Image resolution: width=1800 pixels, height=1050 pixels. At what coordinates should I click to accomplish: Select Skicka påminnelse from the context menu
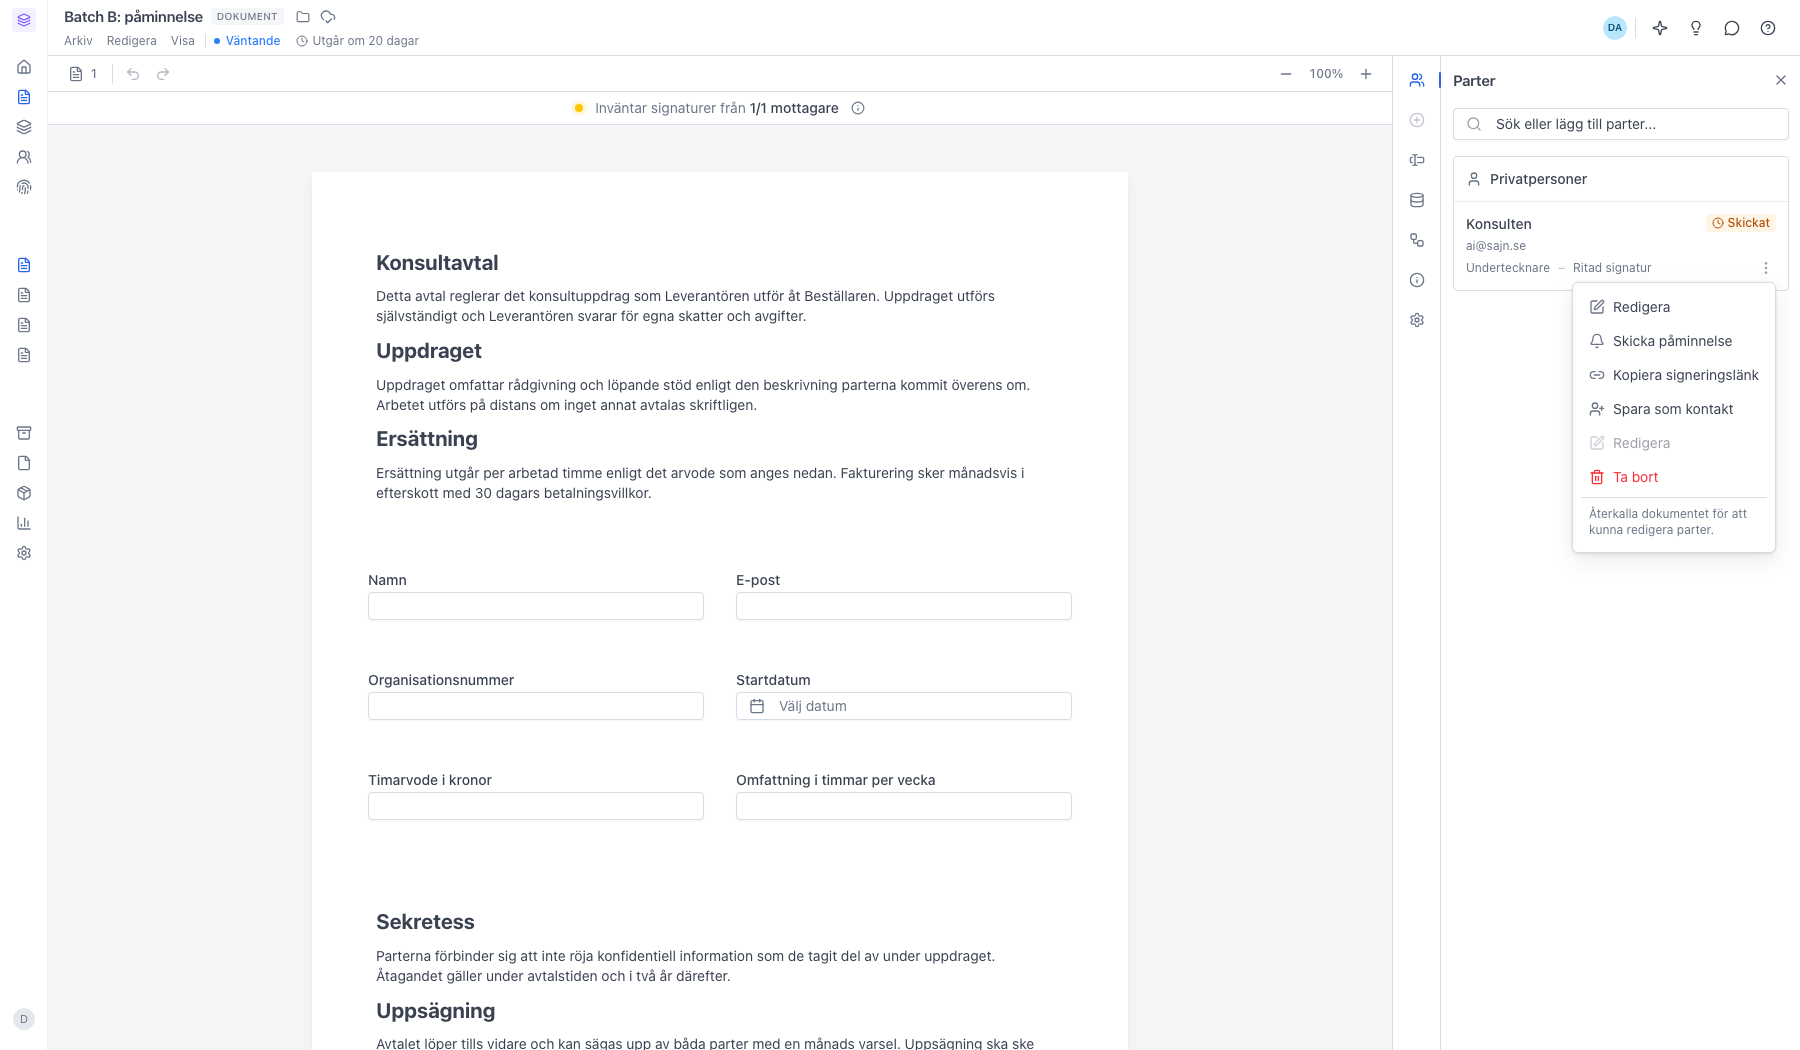tap(1674, 341)
